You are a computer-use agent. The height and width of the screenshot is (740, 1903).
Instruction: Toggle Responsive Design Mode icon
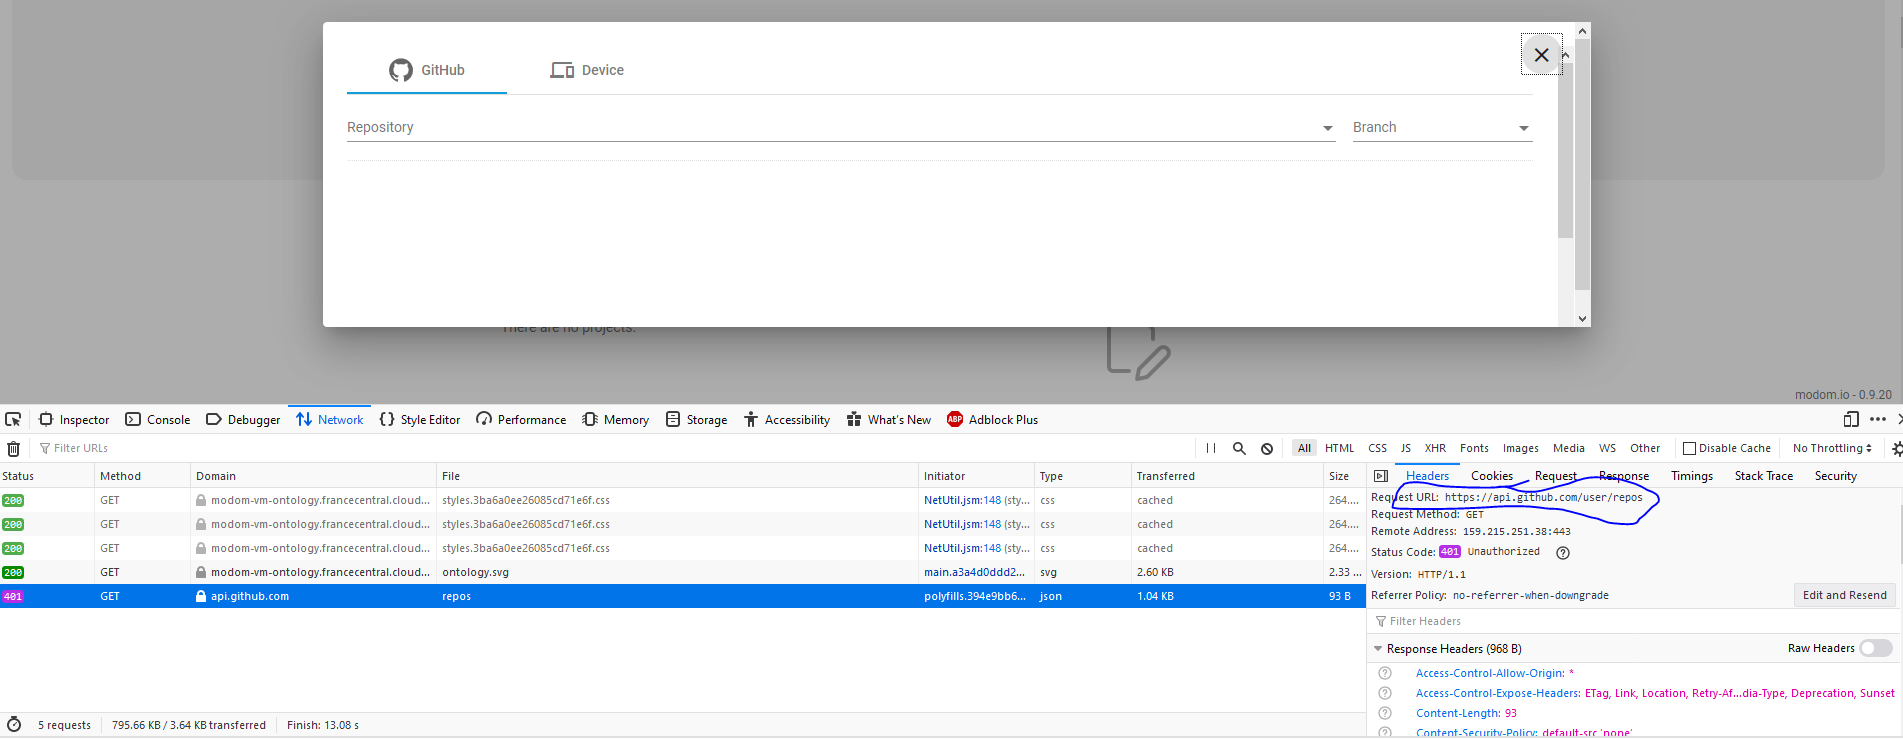pyautogui.click(x=1851, y=419)
